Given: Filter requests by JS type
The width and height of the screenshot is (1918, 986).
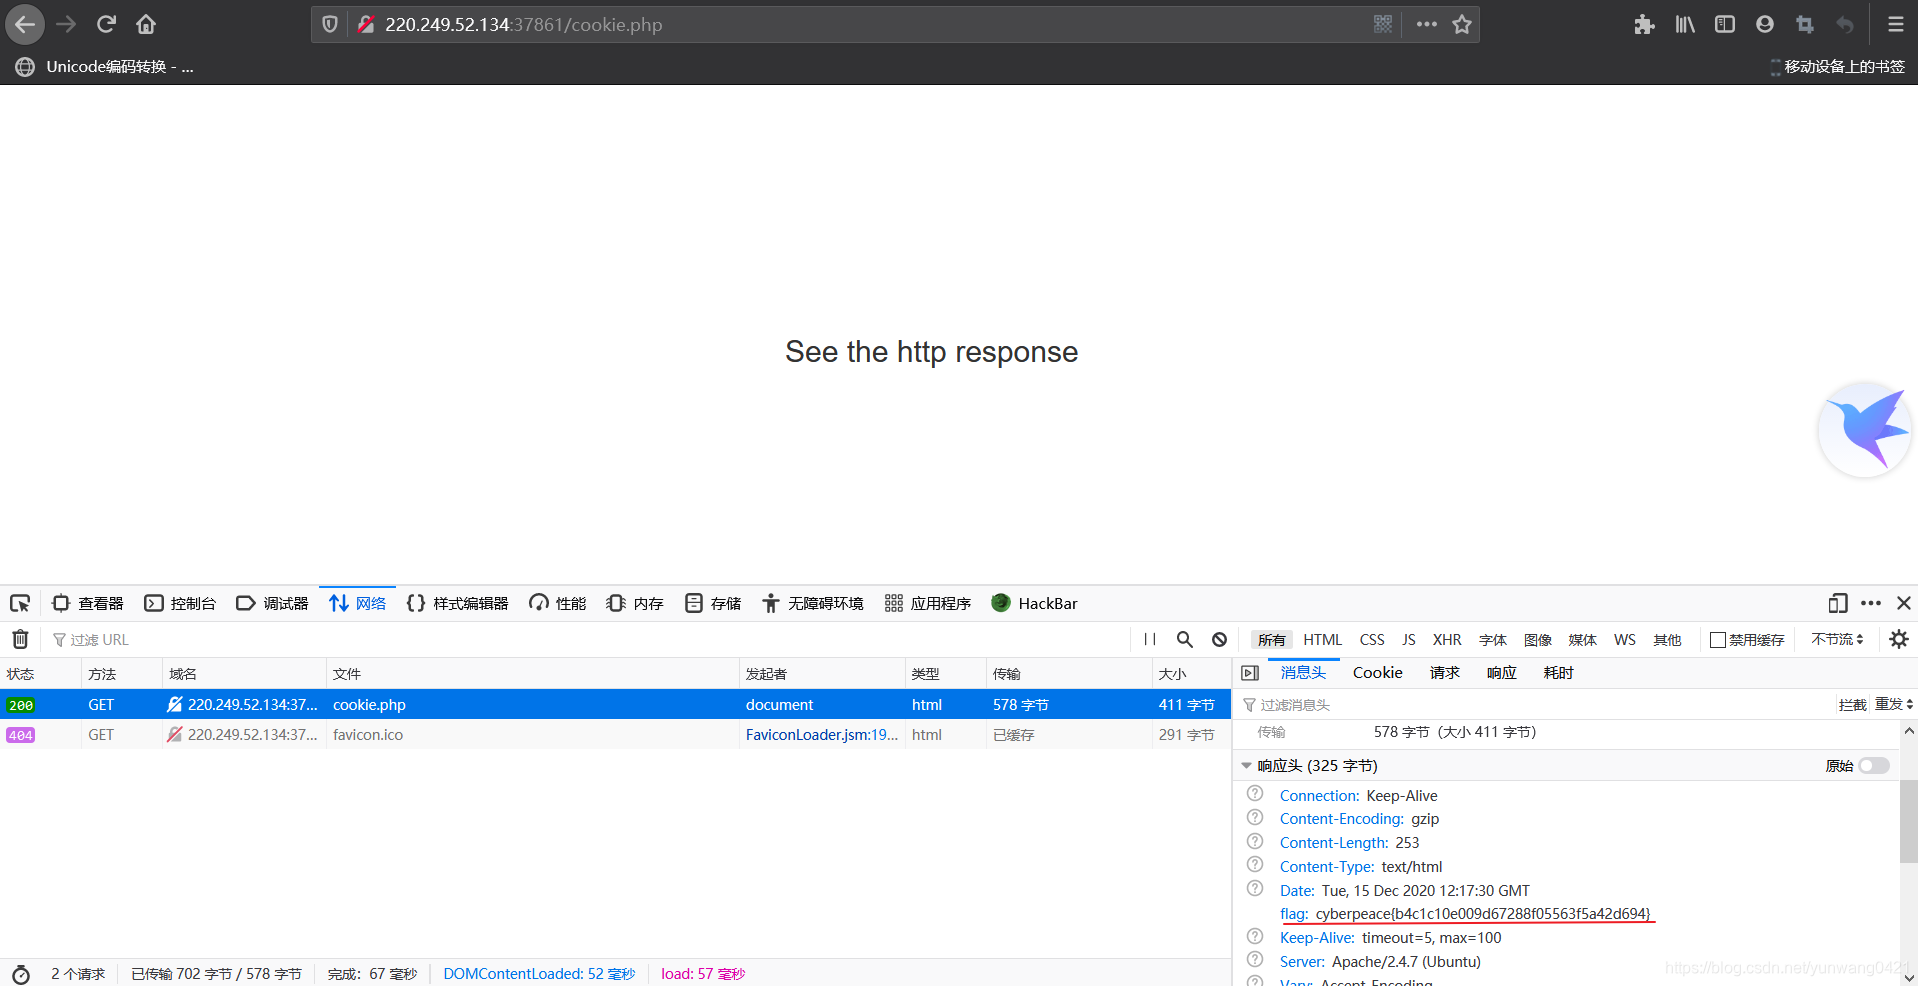Looking at the screenshot, I should click(1408, 640).
